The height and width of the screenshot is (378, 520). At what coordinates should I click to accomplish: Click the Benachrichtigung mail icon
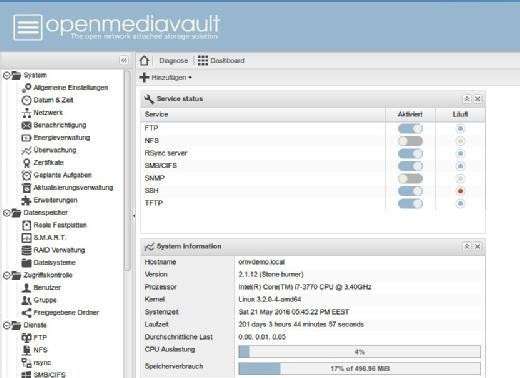(x=26, y=125)
